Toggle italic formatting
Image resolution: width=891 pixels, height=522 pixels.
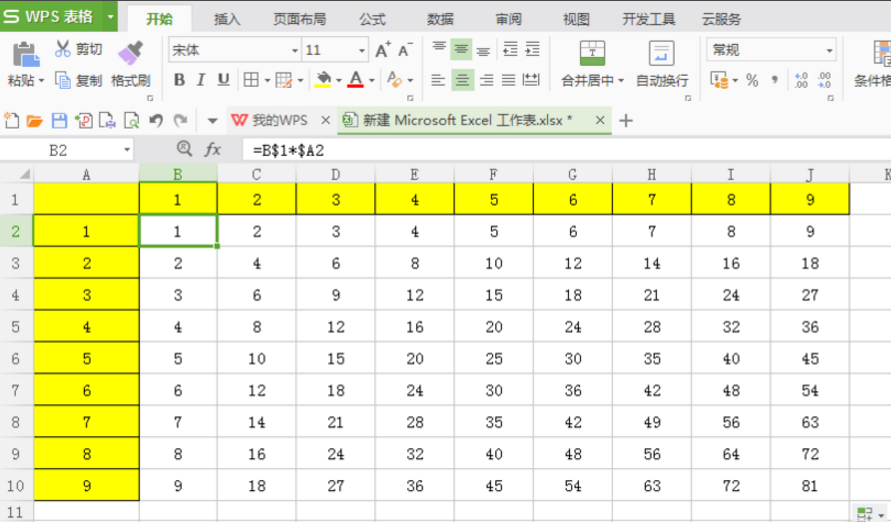[201, 80]
